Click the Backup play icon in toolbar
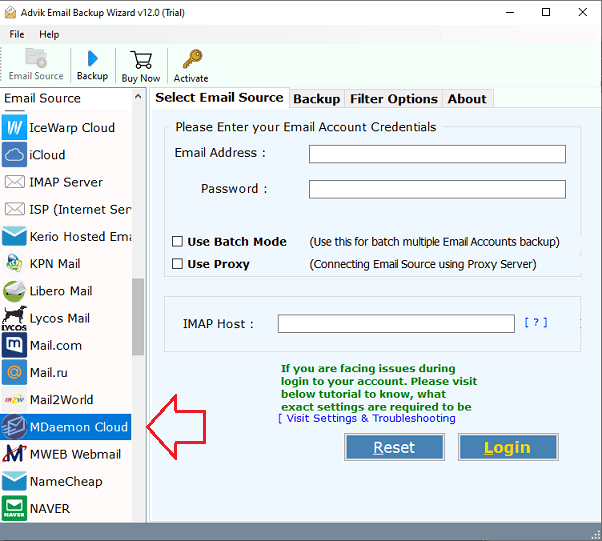Screen dimensions: 602x541 [92, 59]
